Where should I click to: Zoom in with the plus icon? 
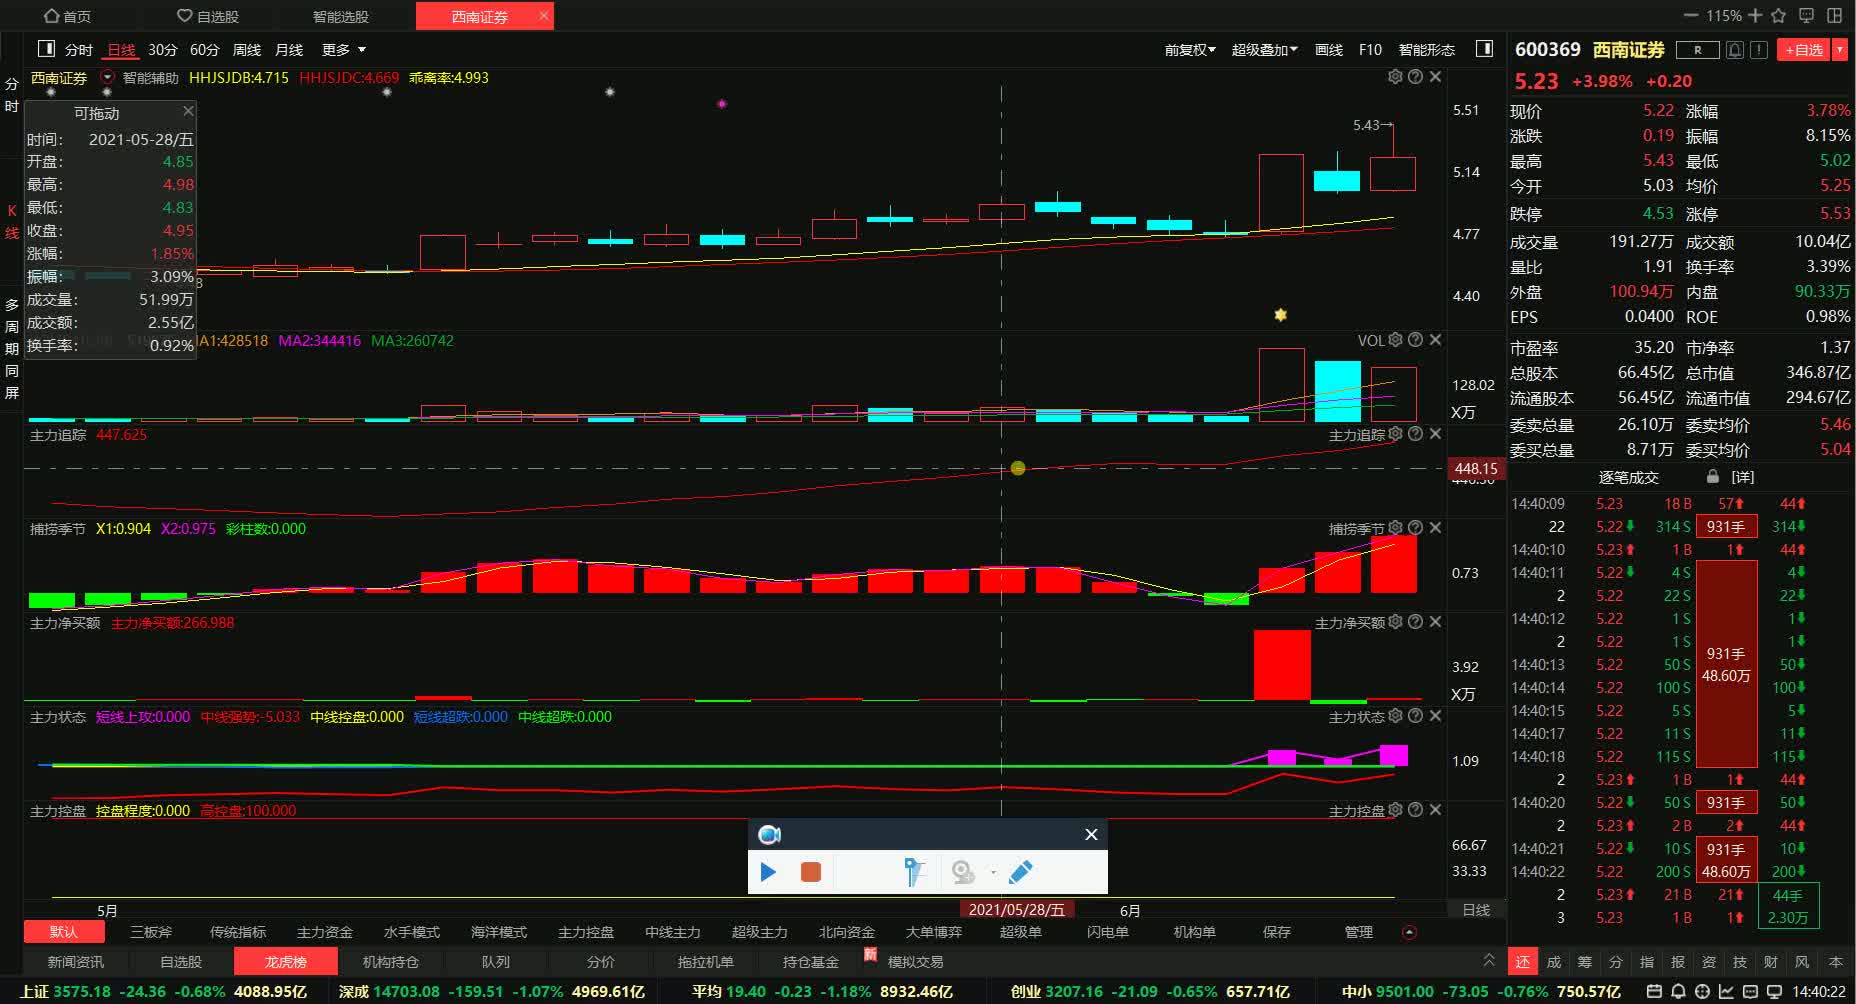[x=1755, y=15]
